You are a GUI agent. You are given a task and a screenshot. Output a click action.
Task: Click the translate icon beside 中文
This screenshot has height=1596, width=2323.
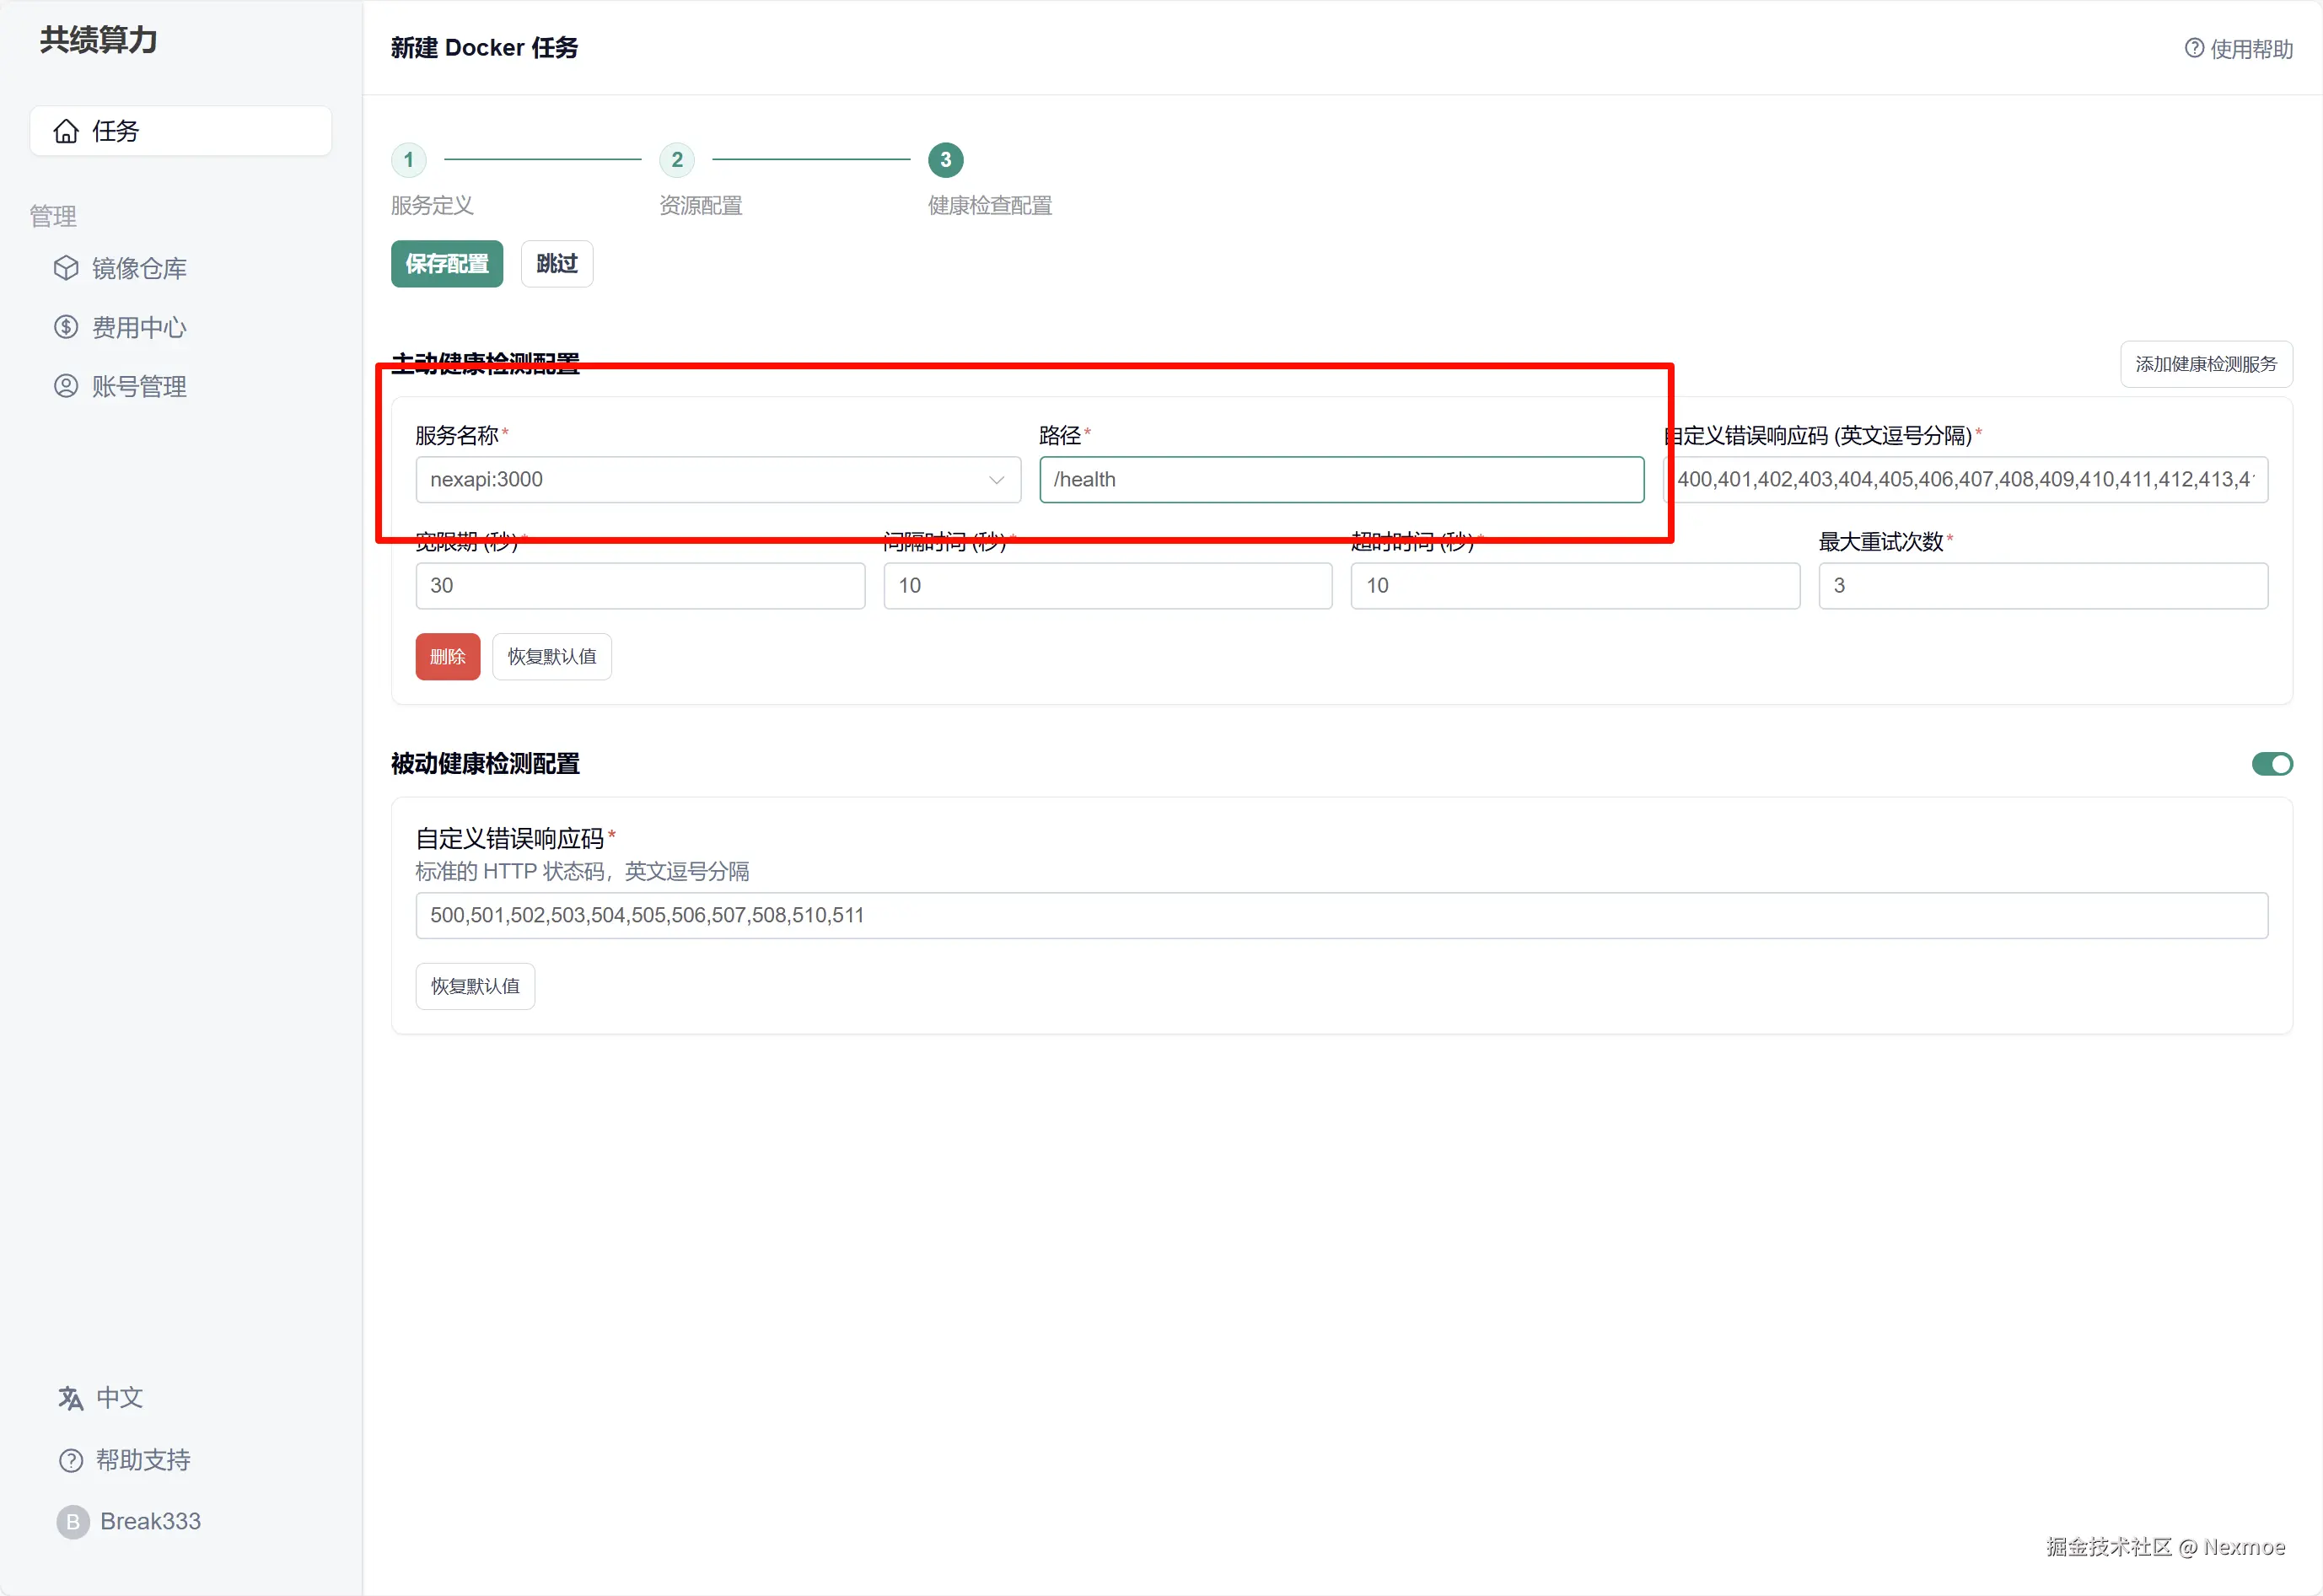coord(70,1398)
